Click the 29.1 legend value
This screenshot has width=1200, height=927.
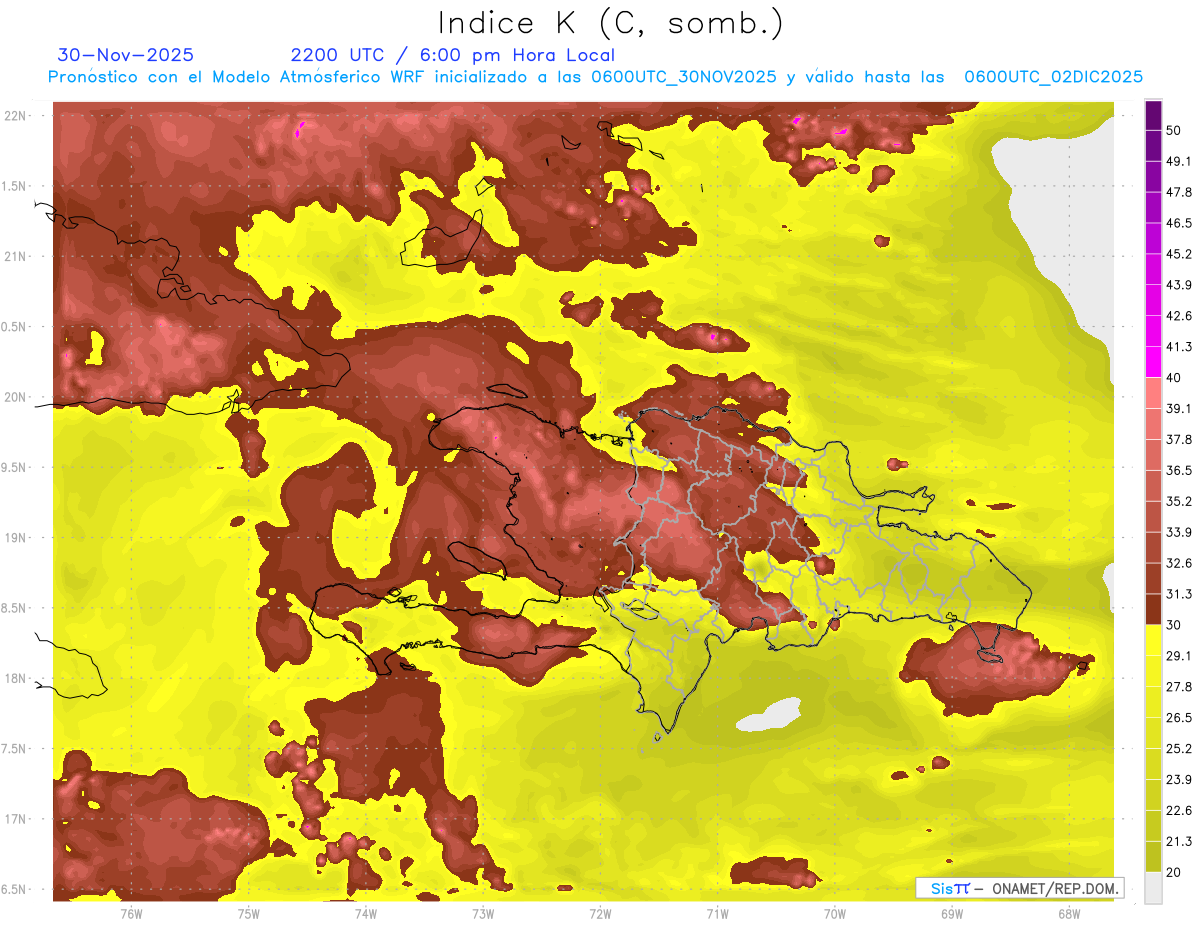[1178, 656]
